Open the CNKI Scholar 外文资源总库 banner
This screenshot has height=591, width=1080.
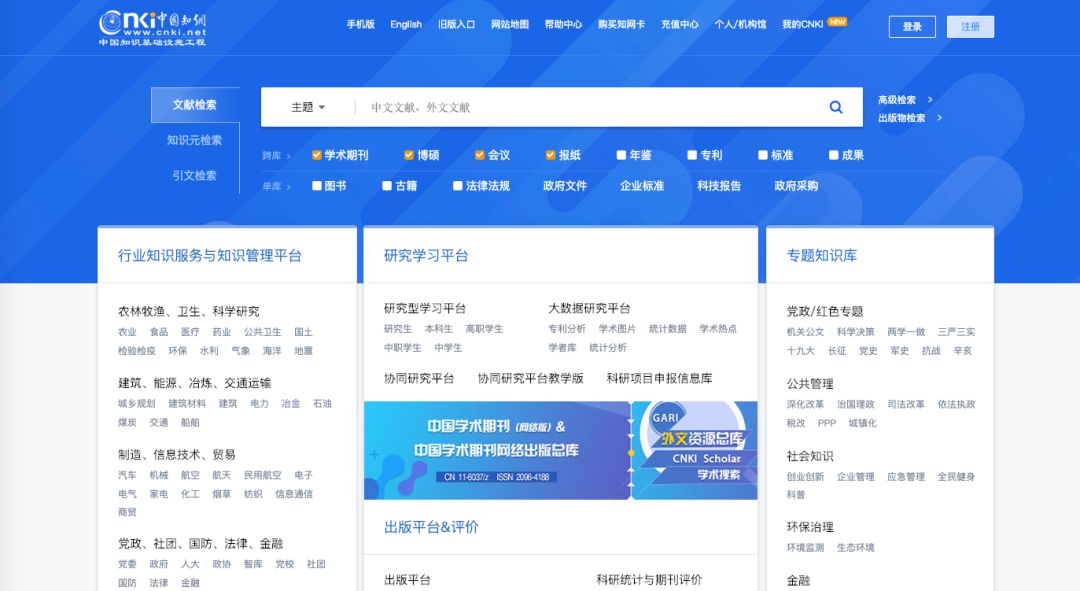tap(695, 450)
